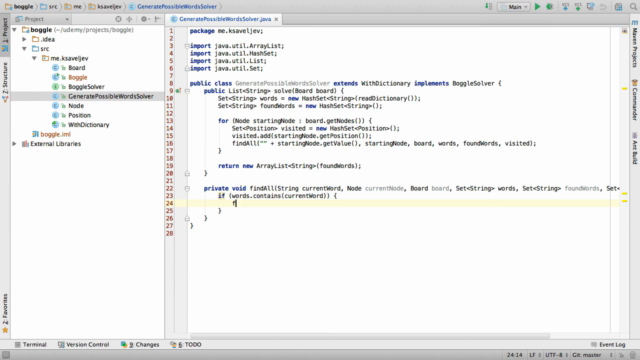Viewport: 640px width, 360px height.
Task: Fold the solve method at line 9
Action: (187, 91)
